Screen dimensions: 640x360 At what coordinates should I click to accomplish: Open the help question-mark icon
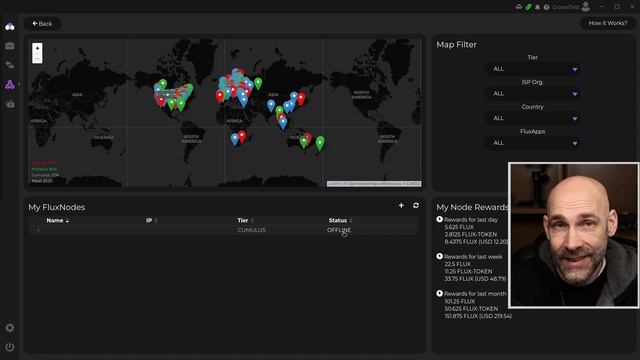[547, 7]
